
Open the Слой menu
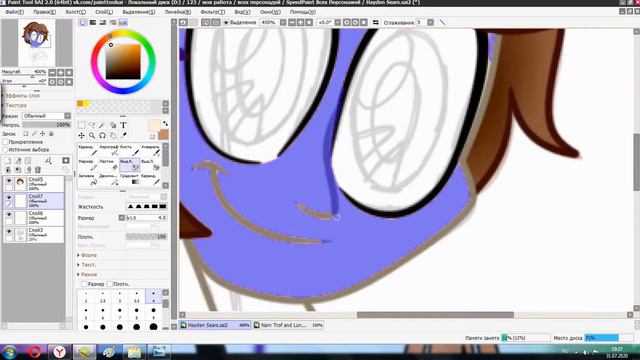pos(104,12)
